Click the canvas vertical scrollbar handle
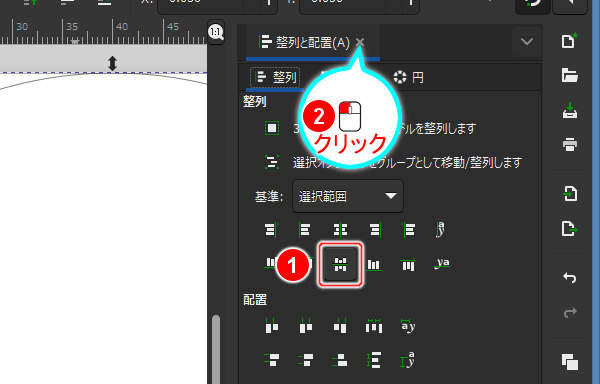 (216, 349)
